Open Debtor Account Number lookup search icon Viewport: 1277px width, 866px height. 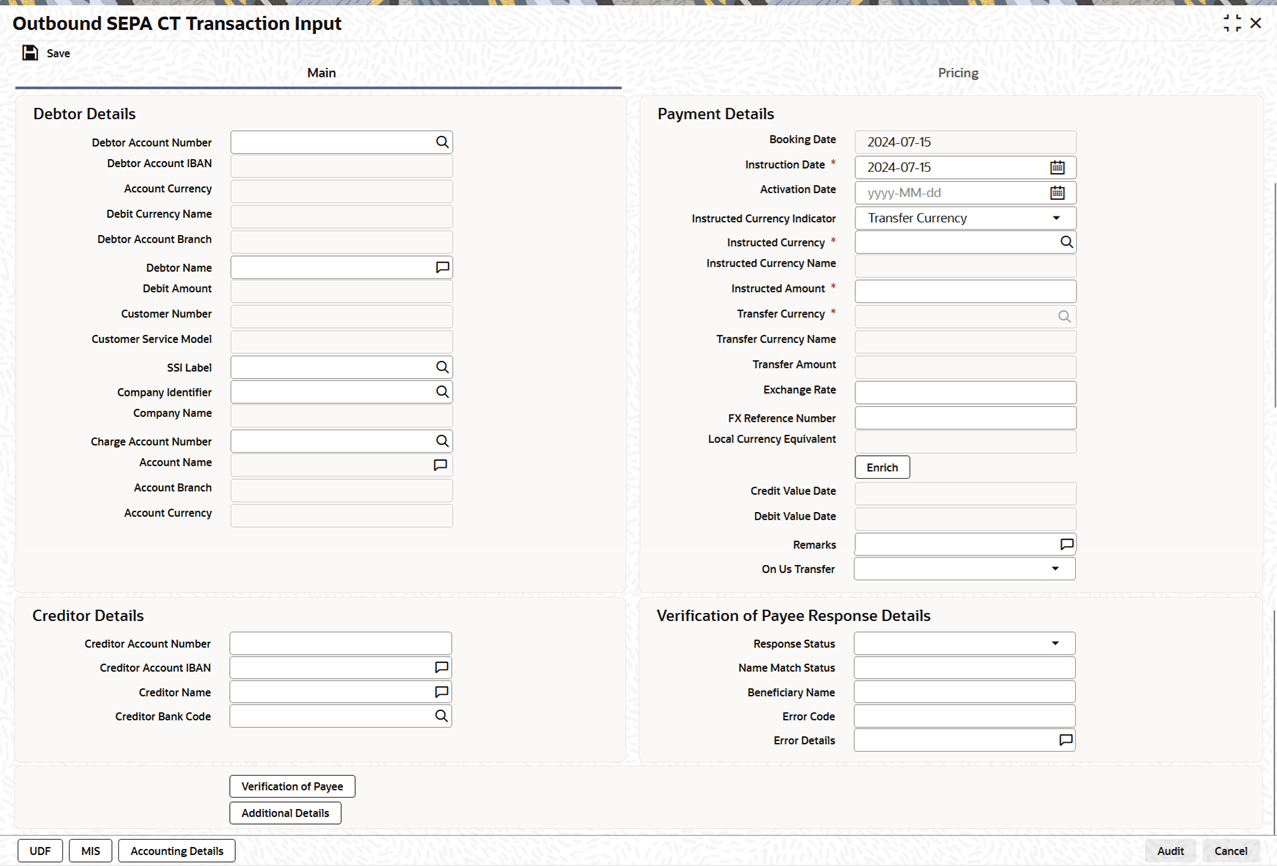(442, 142)
